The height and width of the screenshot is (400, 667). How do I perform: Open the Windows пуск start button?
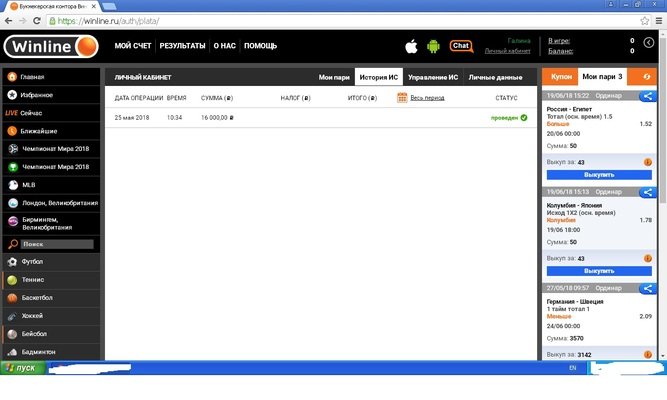(20, 368)
